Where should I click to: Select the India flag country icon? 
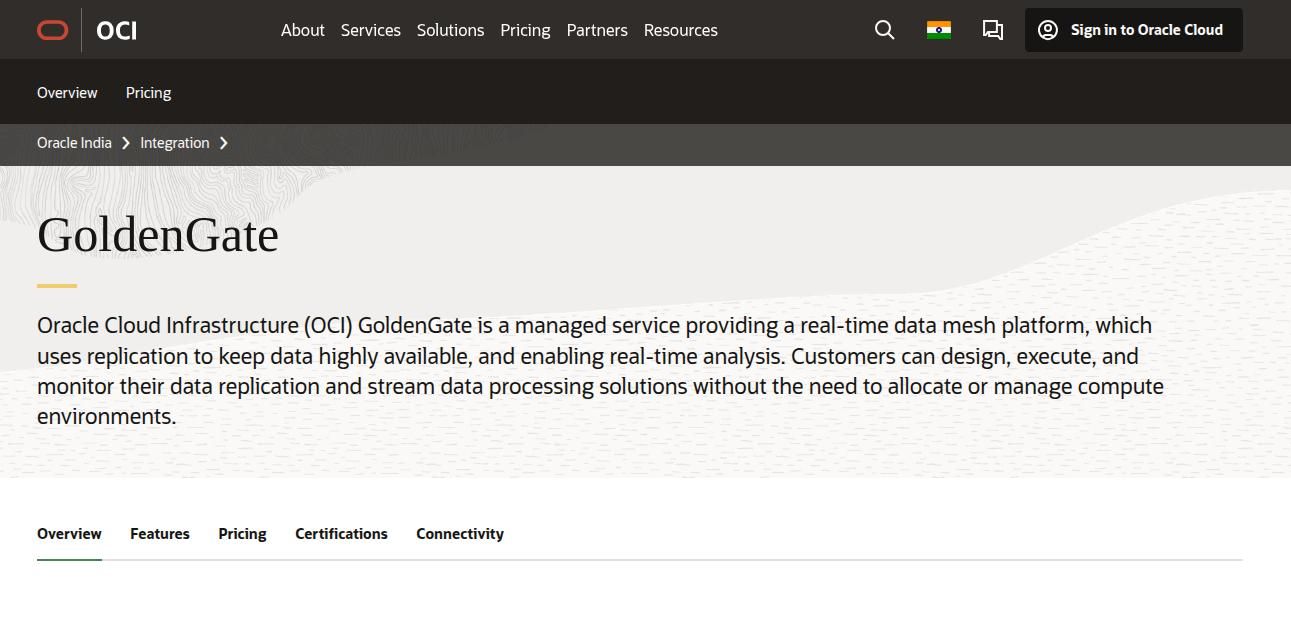click(938, 30)
